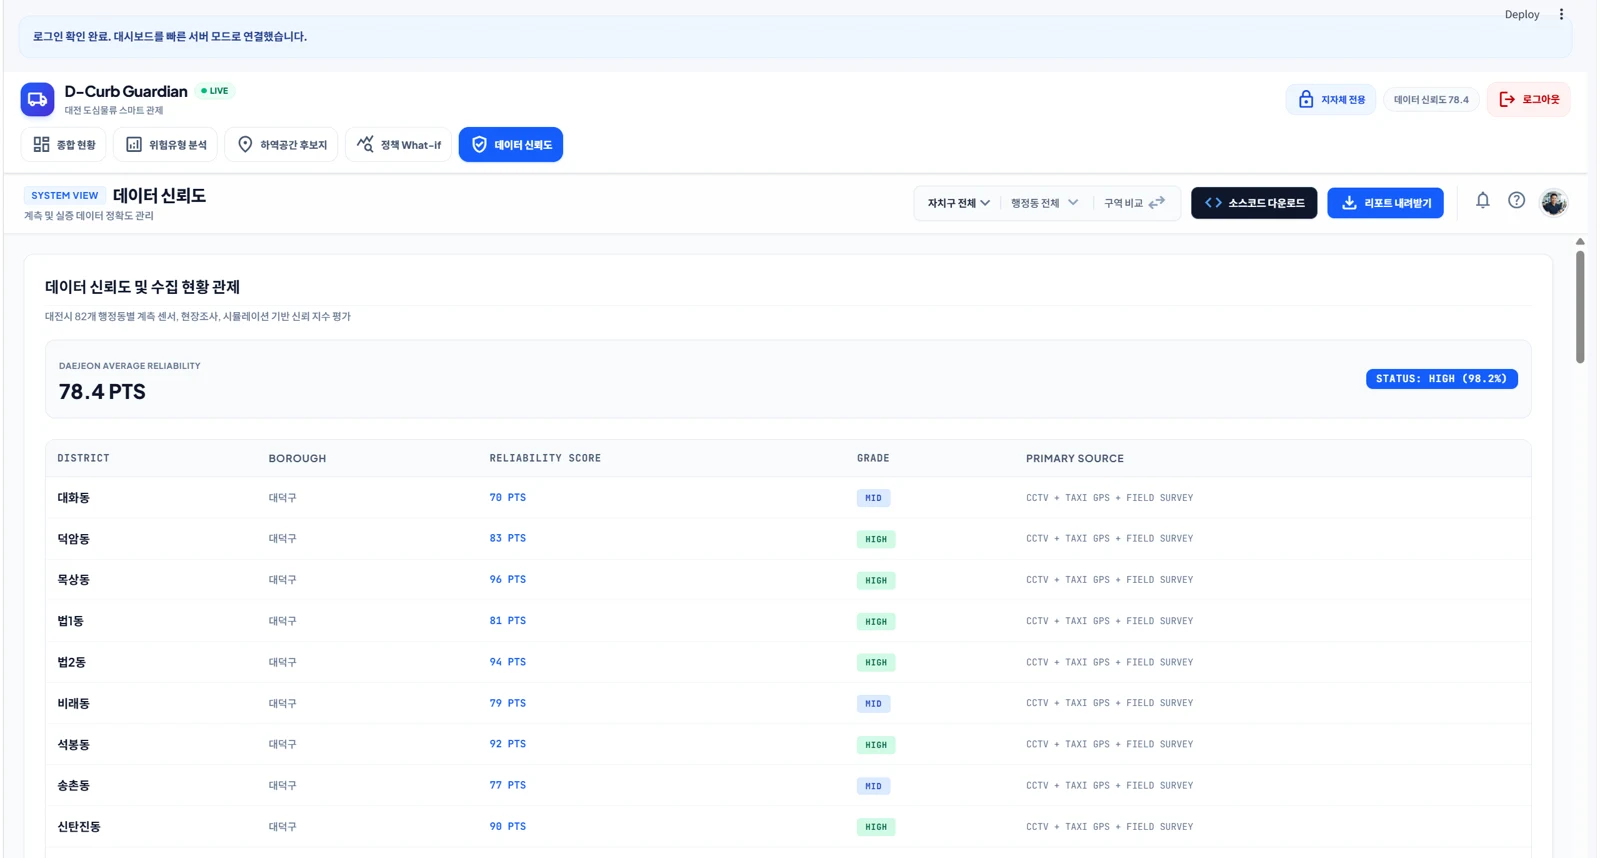The height and width of the screenshot is (858, 1600).
Task: Switch to the 위험유형 분석 tab
Action: pyautogui.click(x=166, y=145)
